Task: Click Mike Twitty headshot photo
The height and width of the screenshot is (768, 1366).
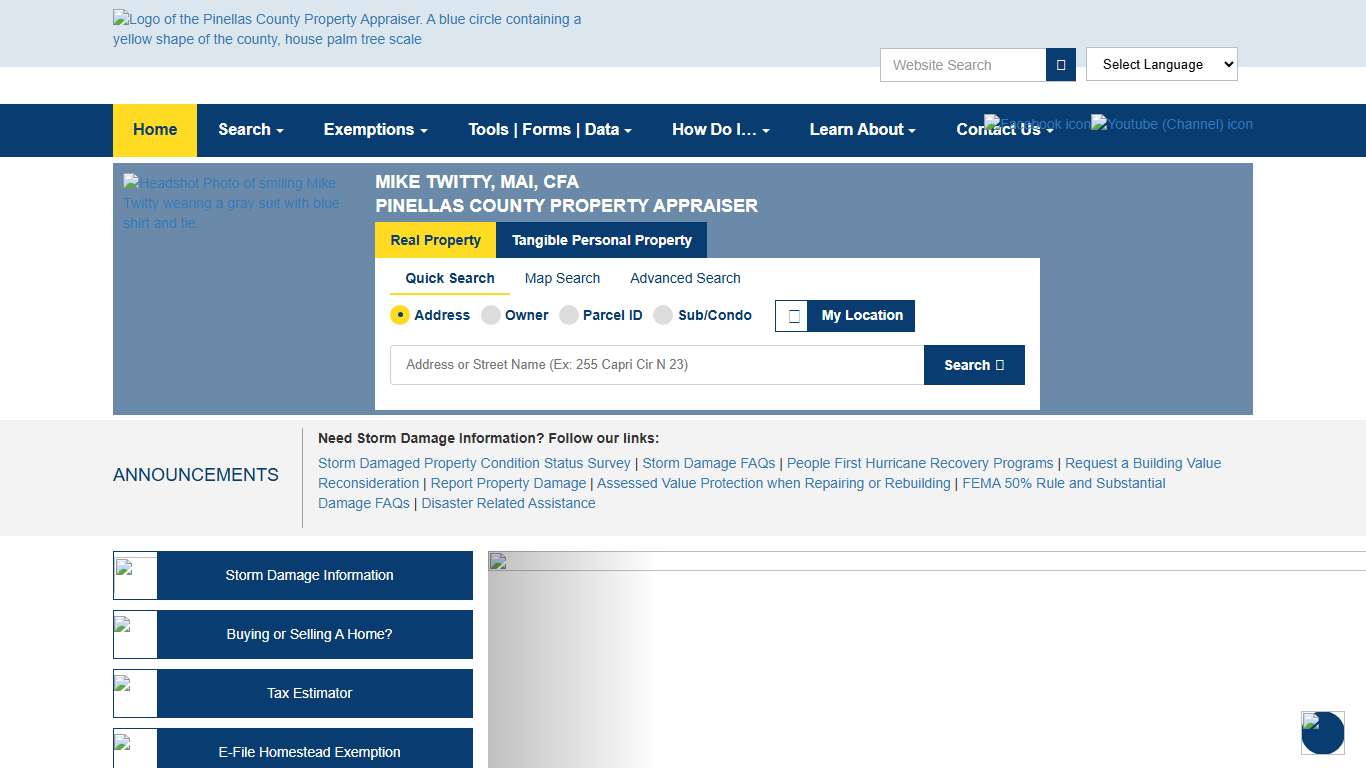Action: tap(231, 203)
